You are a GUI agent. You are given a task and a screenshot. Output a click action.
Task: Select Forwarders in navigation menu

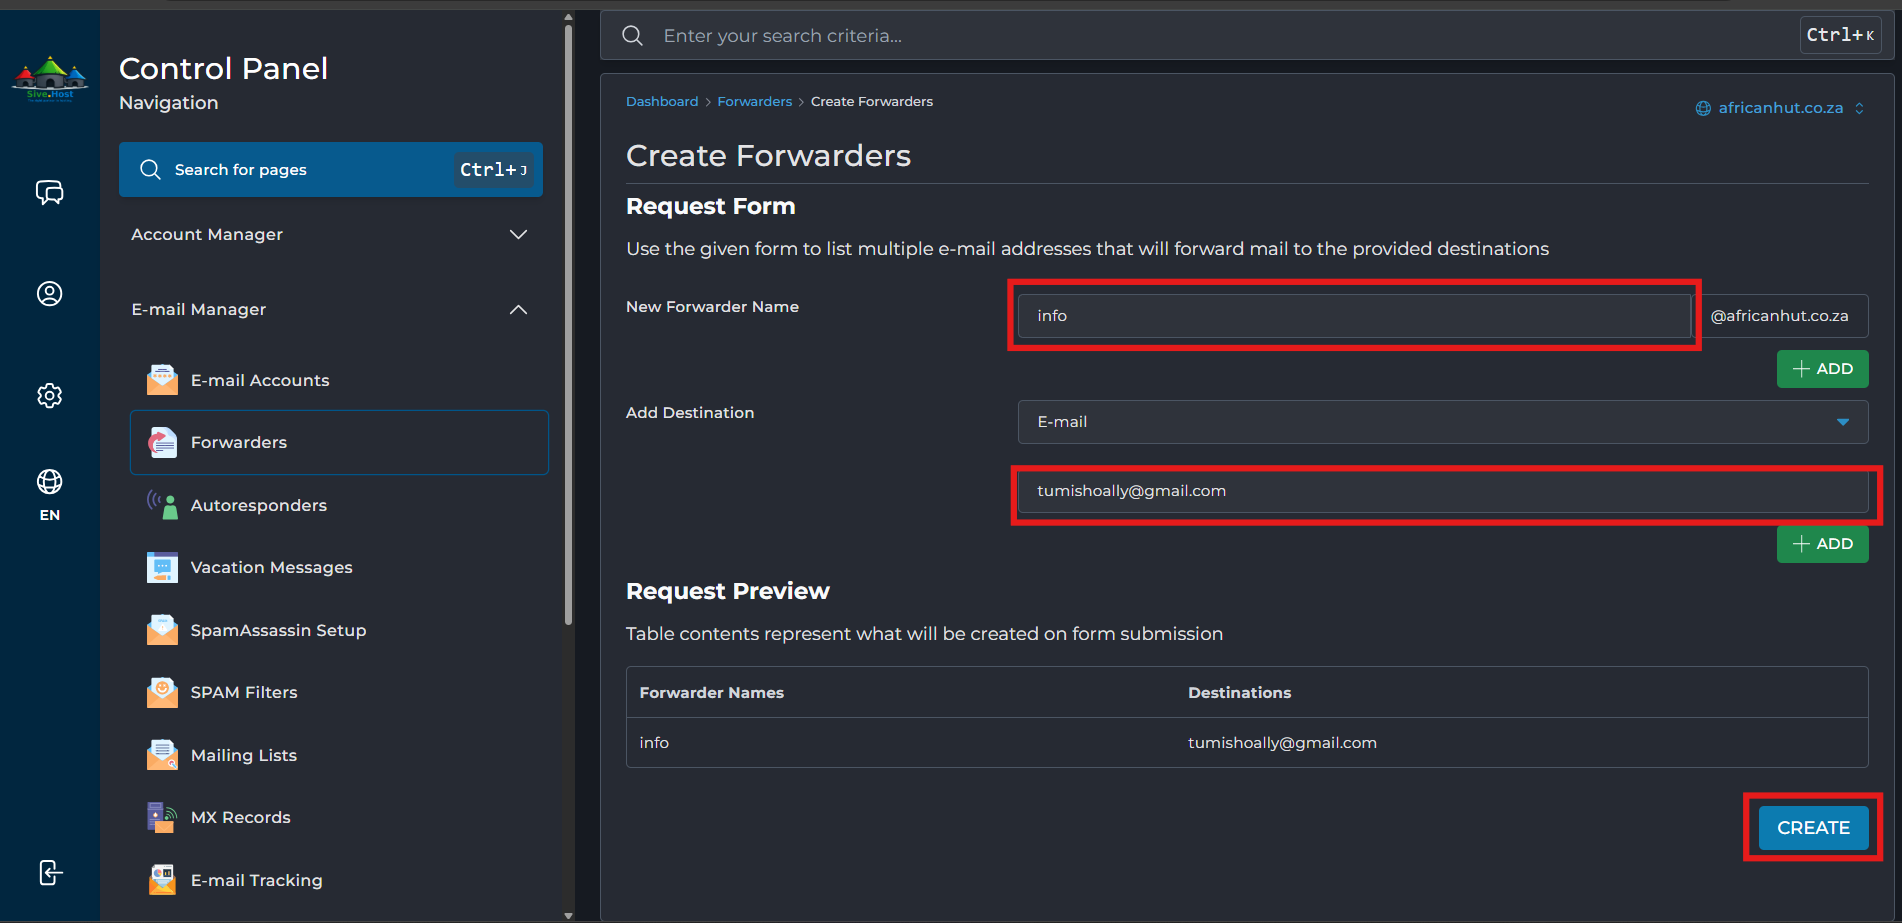[339, 442]
